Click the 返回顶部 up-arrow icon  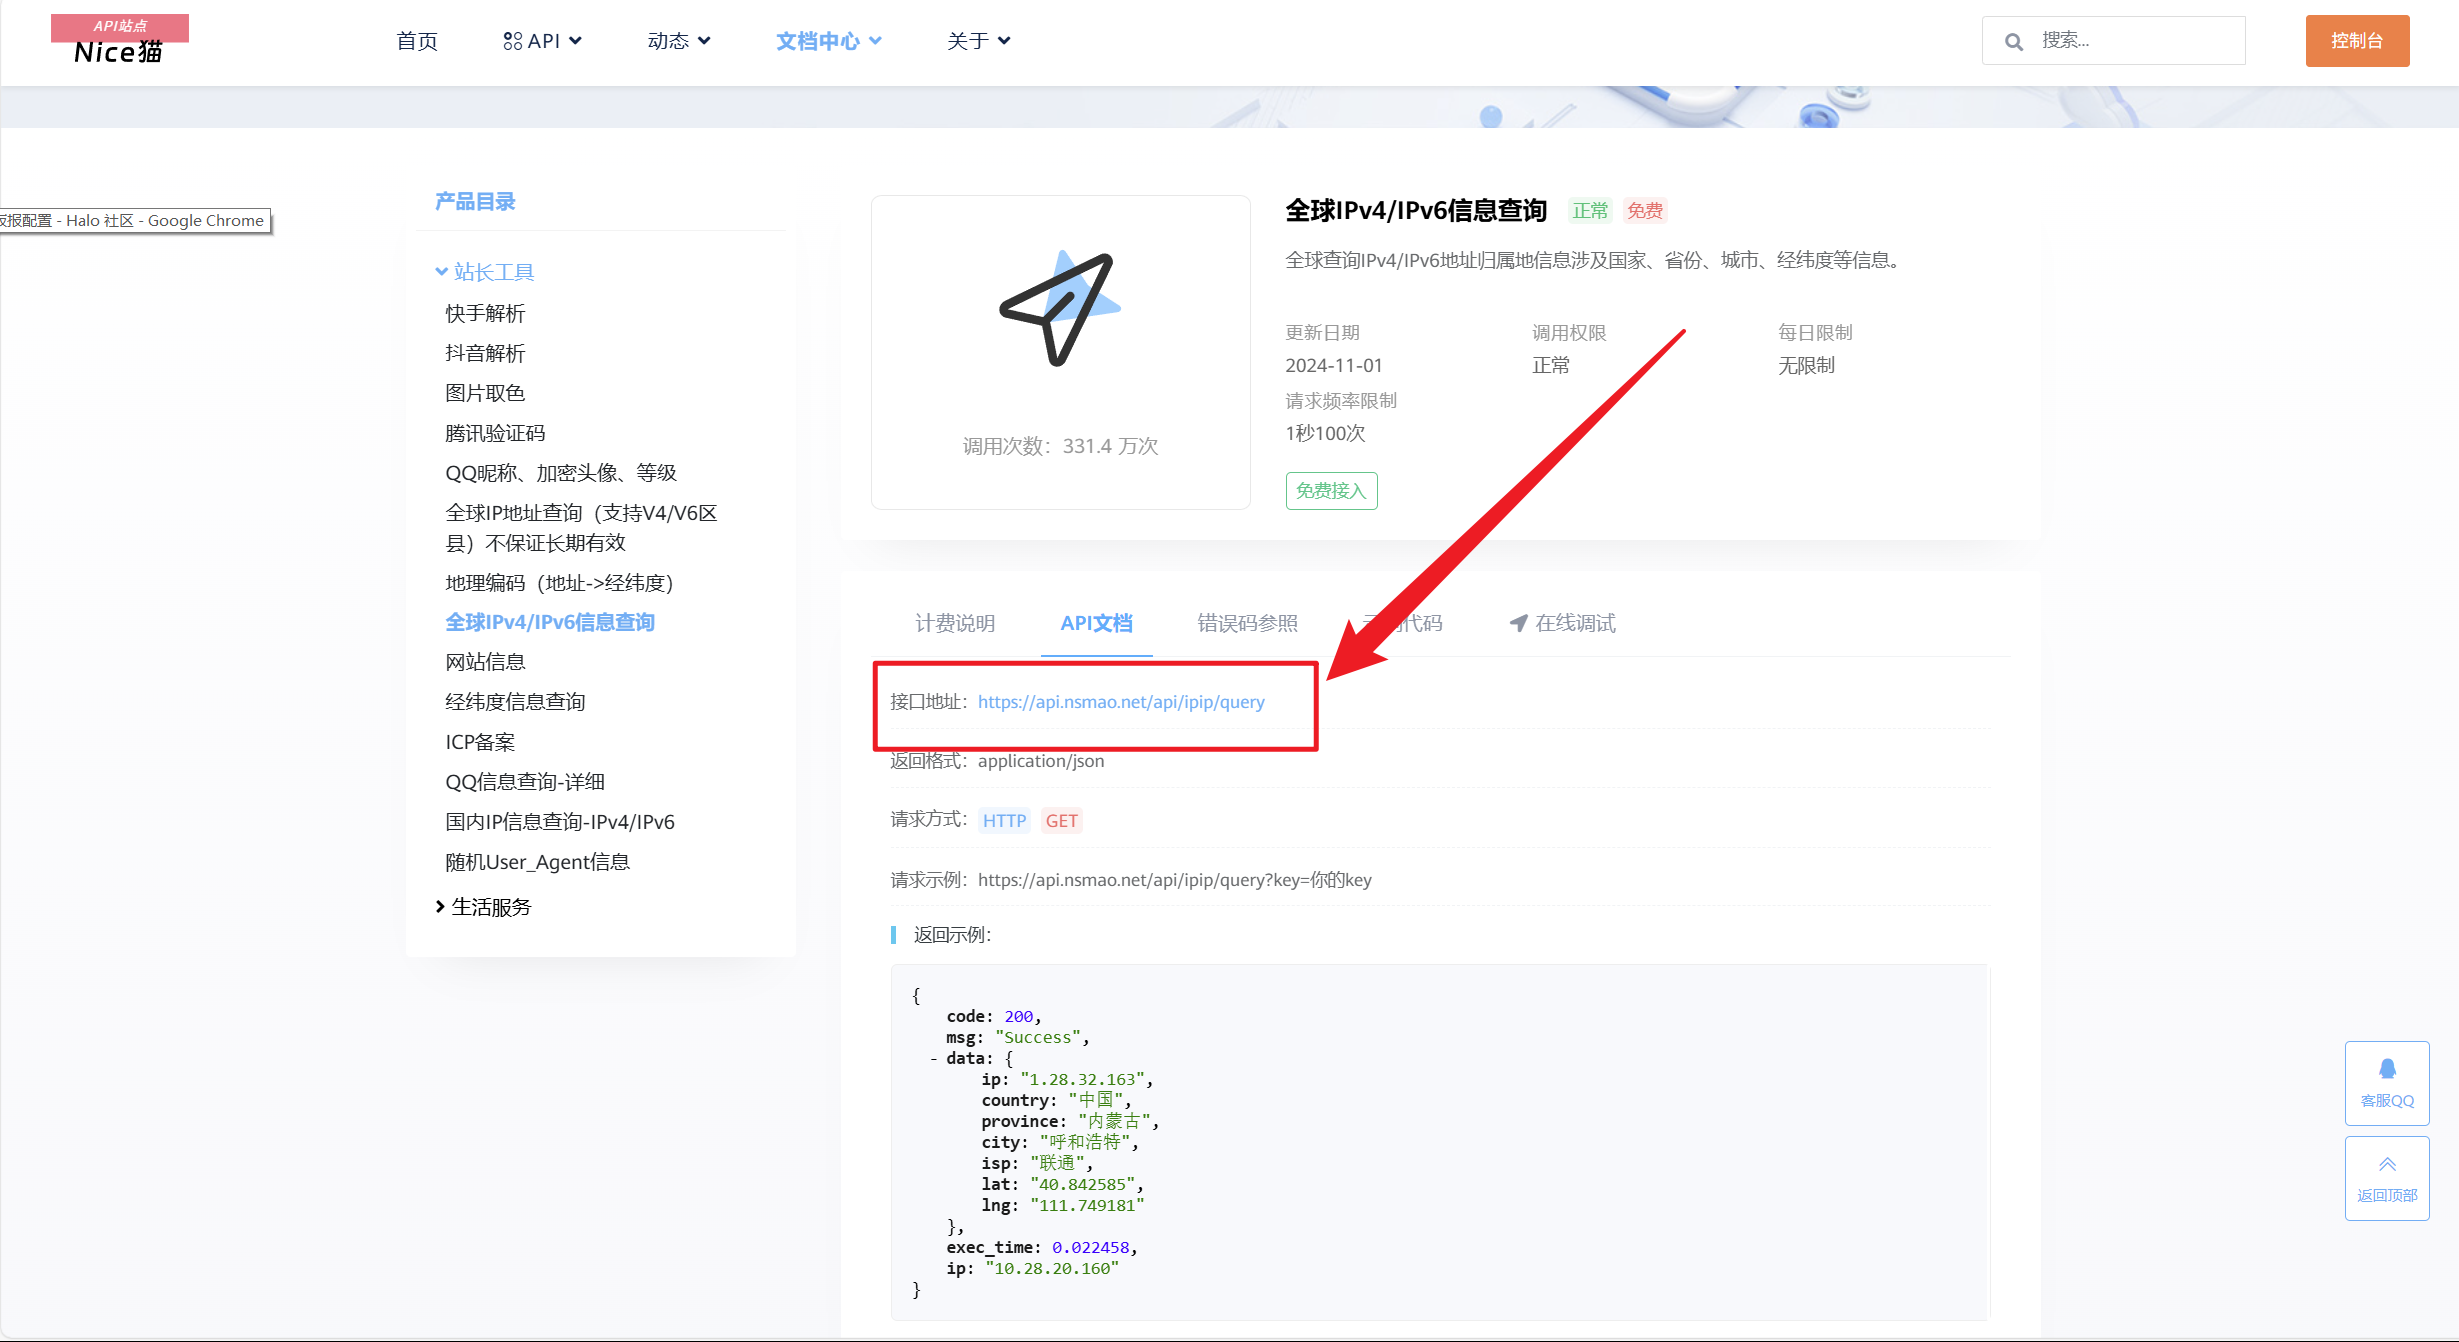pos(2387,1164)
